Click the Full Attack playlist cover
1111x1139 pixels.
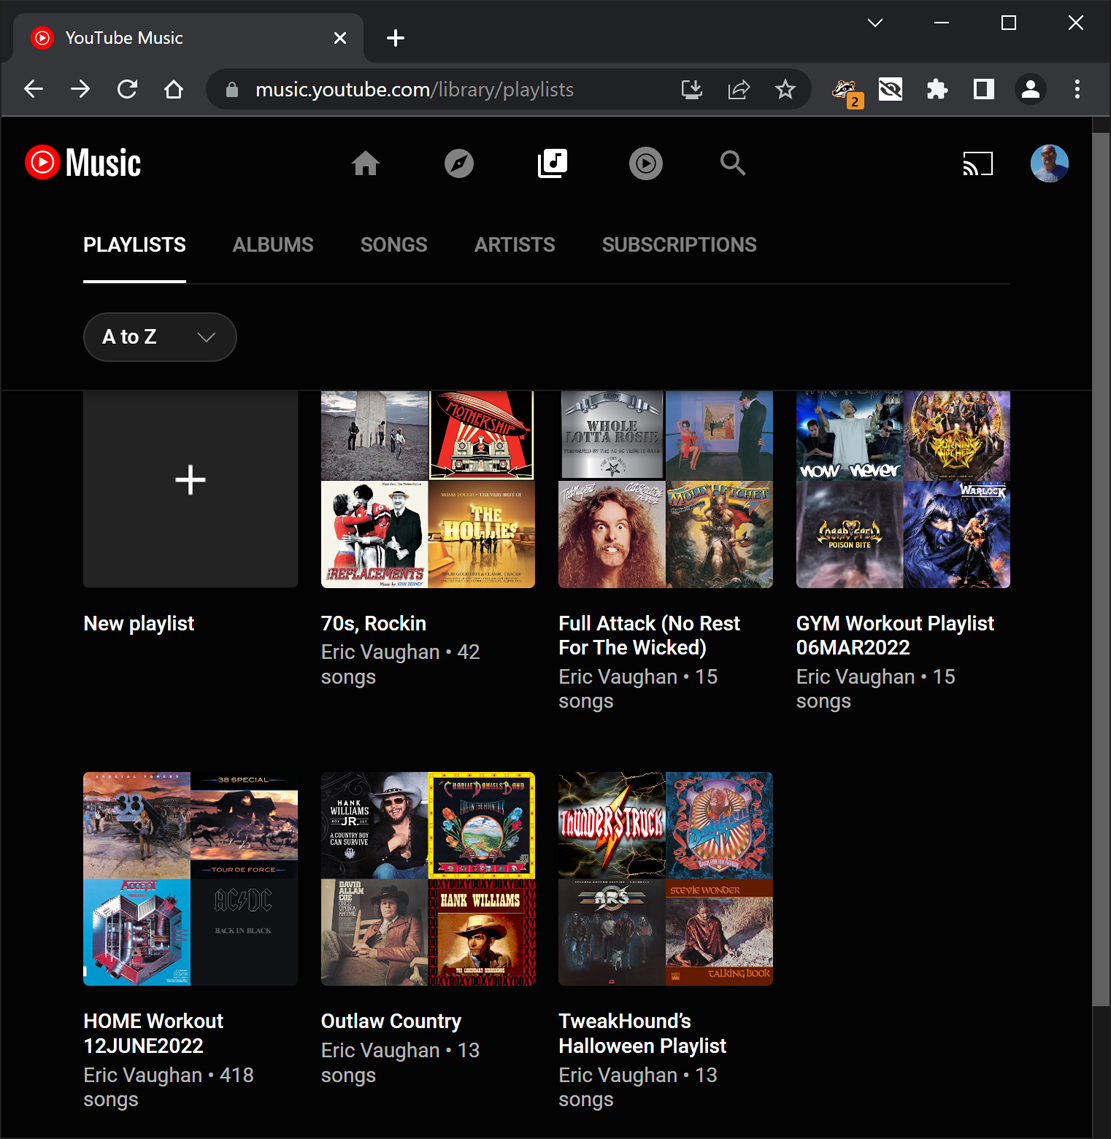click(666, 488)
